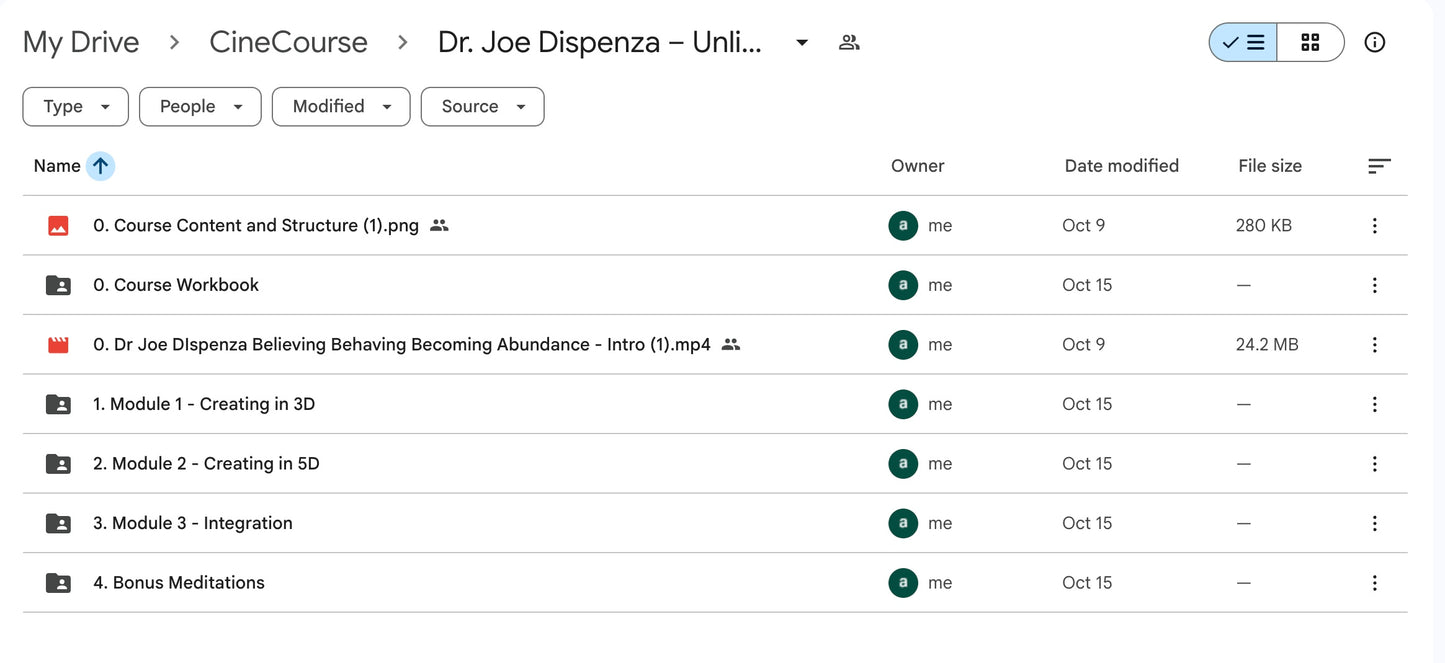1445x663 pixels.
Task: Click the folder icon beside Course Workbook
Action: 57,284
